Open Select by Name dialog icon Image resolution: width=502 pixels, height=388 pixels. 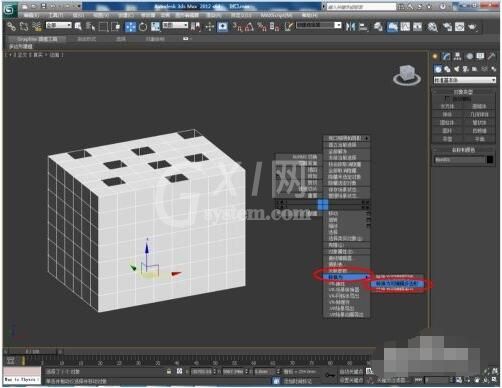(x=90, y=26)
